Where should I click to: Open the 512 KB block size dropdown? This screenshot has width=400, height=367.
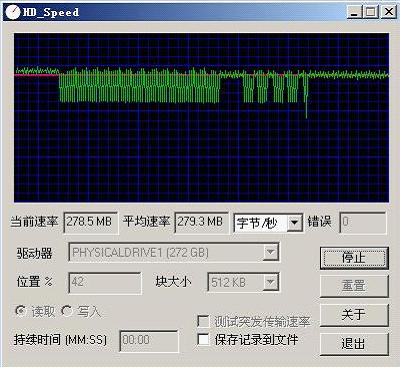(x=270, y=282)
